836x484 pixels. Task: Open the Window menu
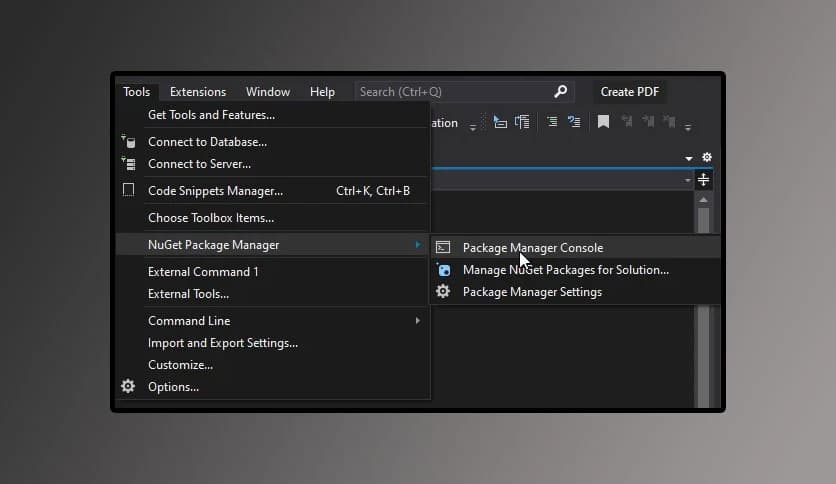click(x=267, y=91)
